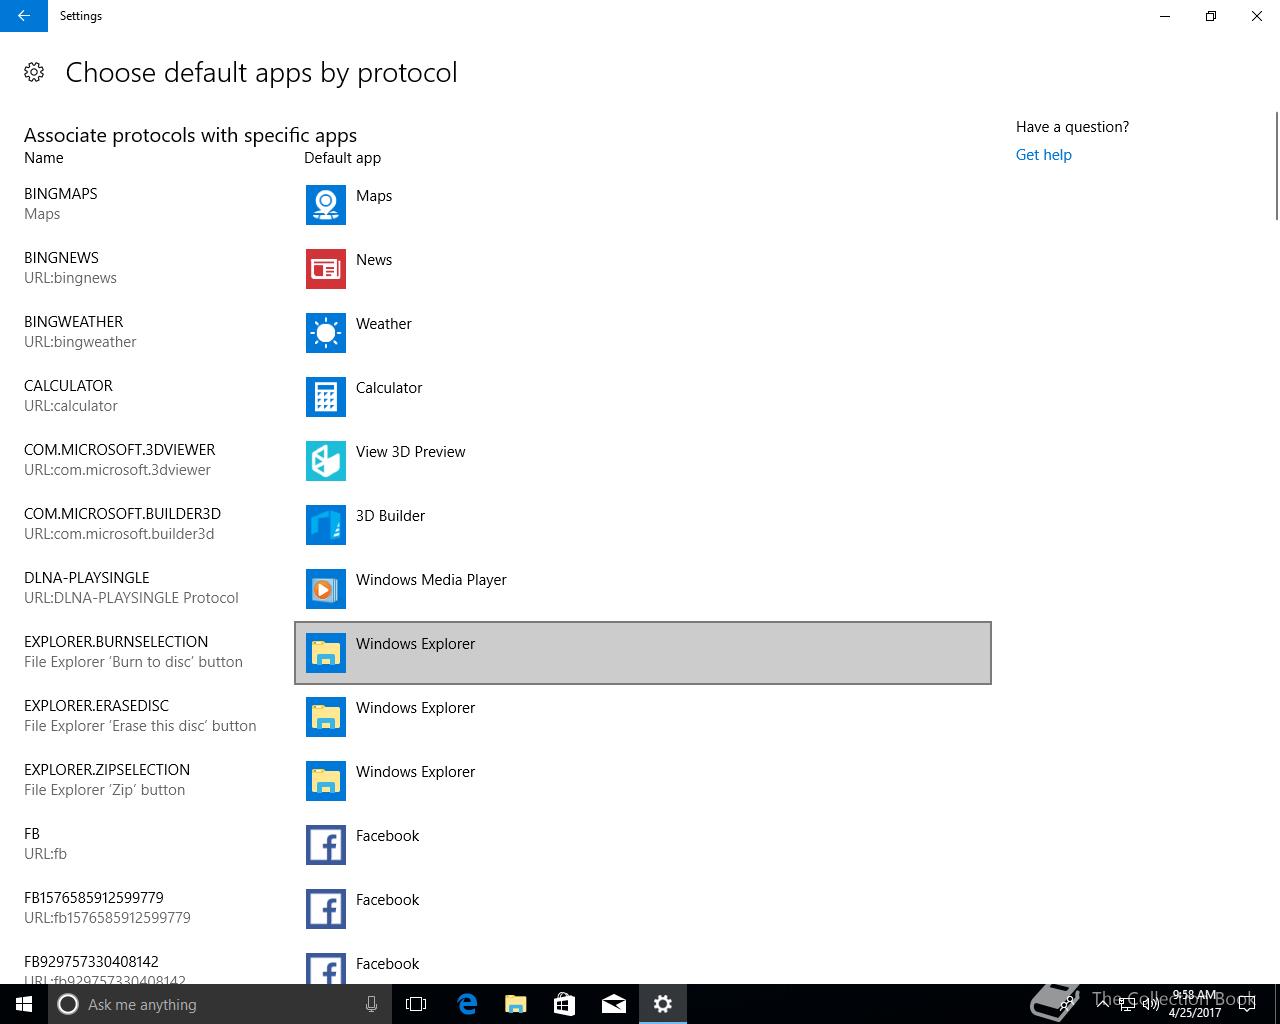This screenshot has width=1280, height=1024.
Task: Click the 'URL:DLNA-PLAYSINGLE Protocol' description
Action: 131,598
